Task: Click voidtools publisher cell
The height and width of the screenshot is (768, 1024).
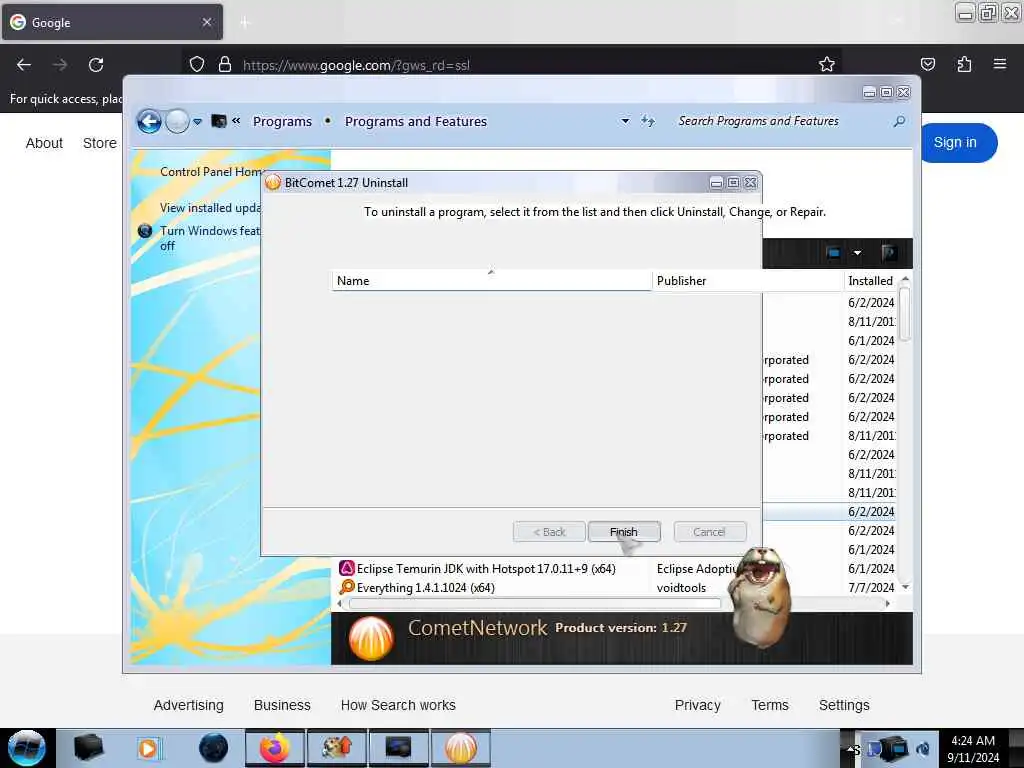Action: pyautogui.click(x=681, y=588)
